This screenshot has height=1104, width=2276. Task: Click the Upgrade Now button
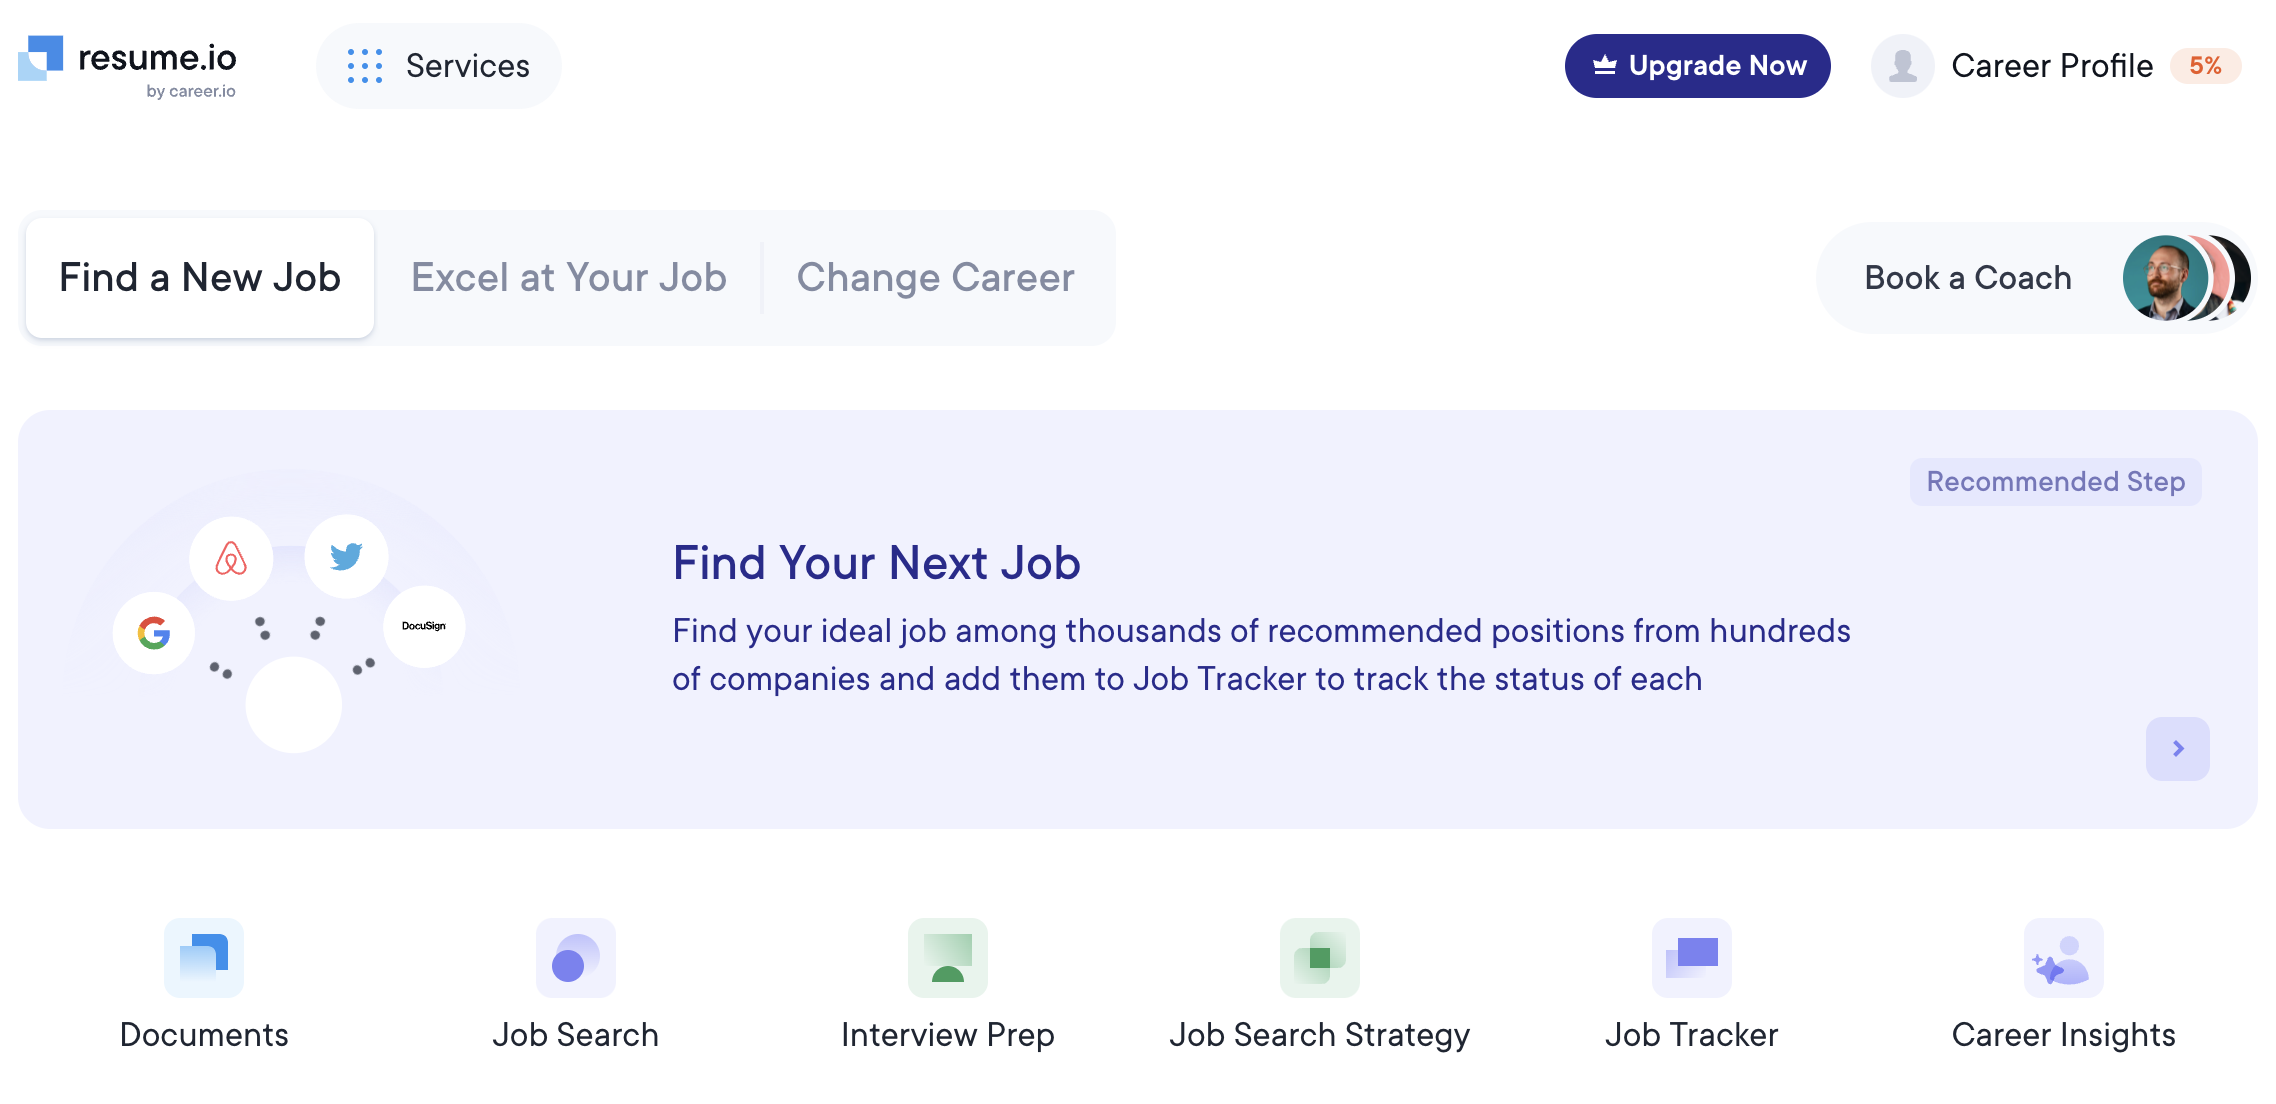(1697, 65)
